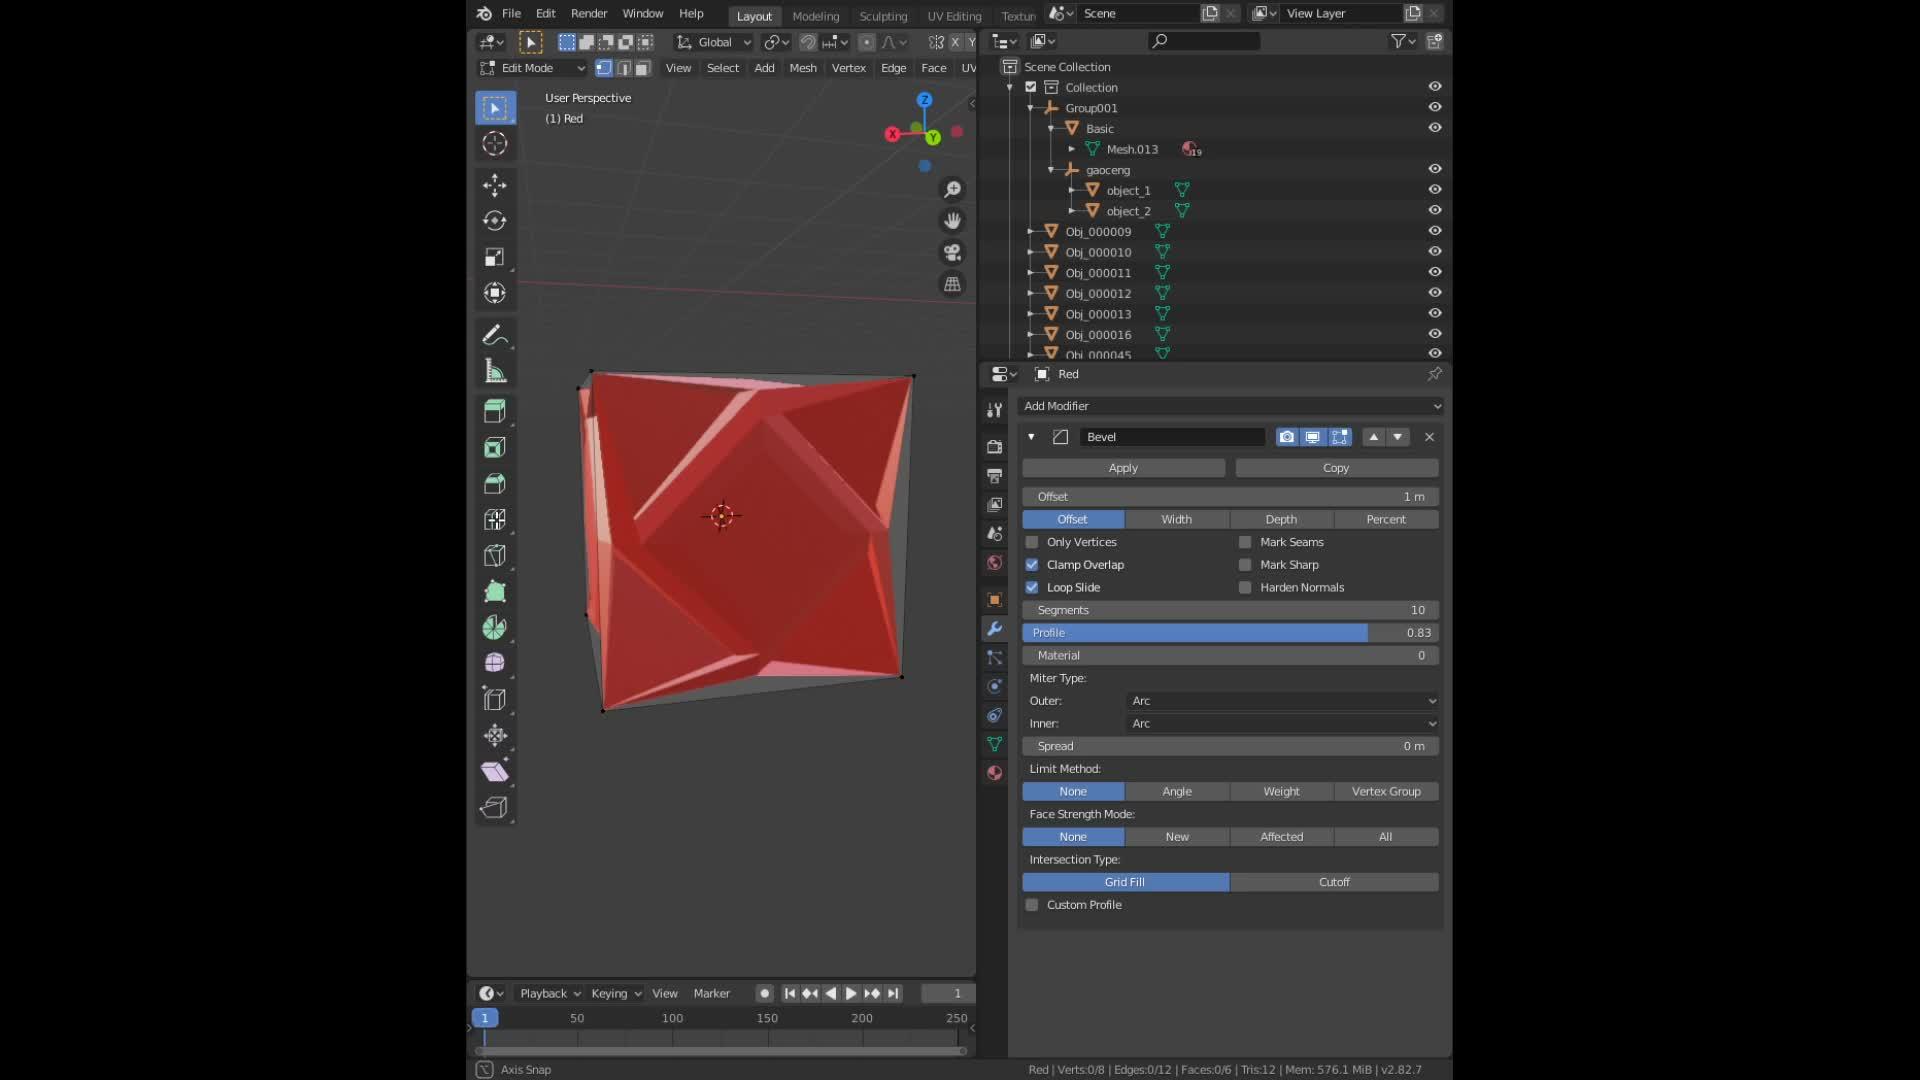The width and height of the screenshot is (1920, 1080).
Task: Pick the Annotate tool
Action: [494, 336]
